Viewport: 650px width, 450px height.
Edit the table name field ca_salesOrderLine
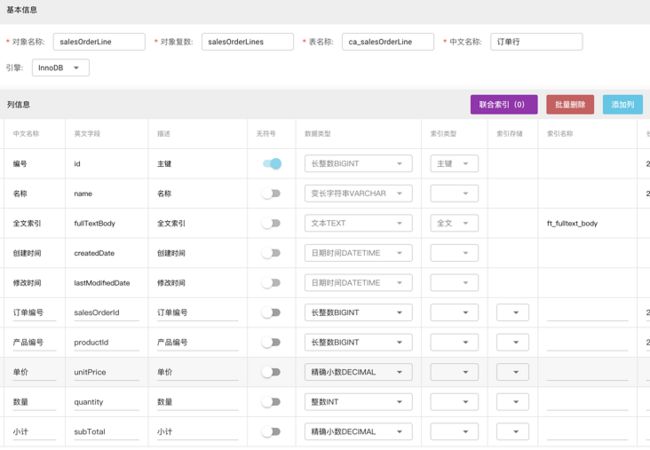coord(388,42)
